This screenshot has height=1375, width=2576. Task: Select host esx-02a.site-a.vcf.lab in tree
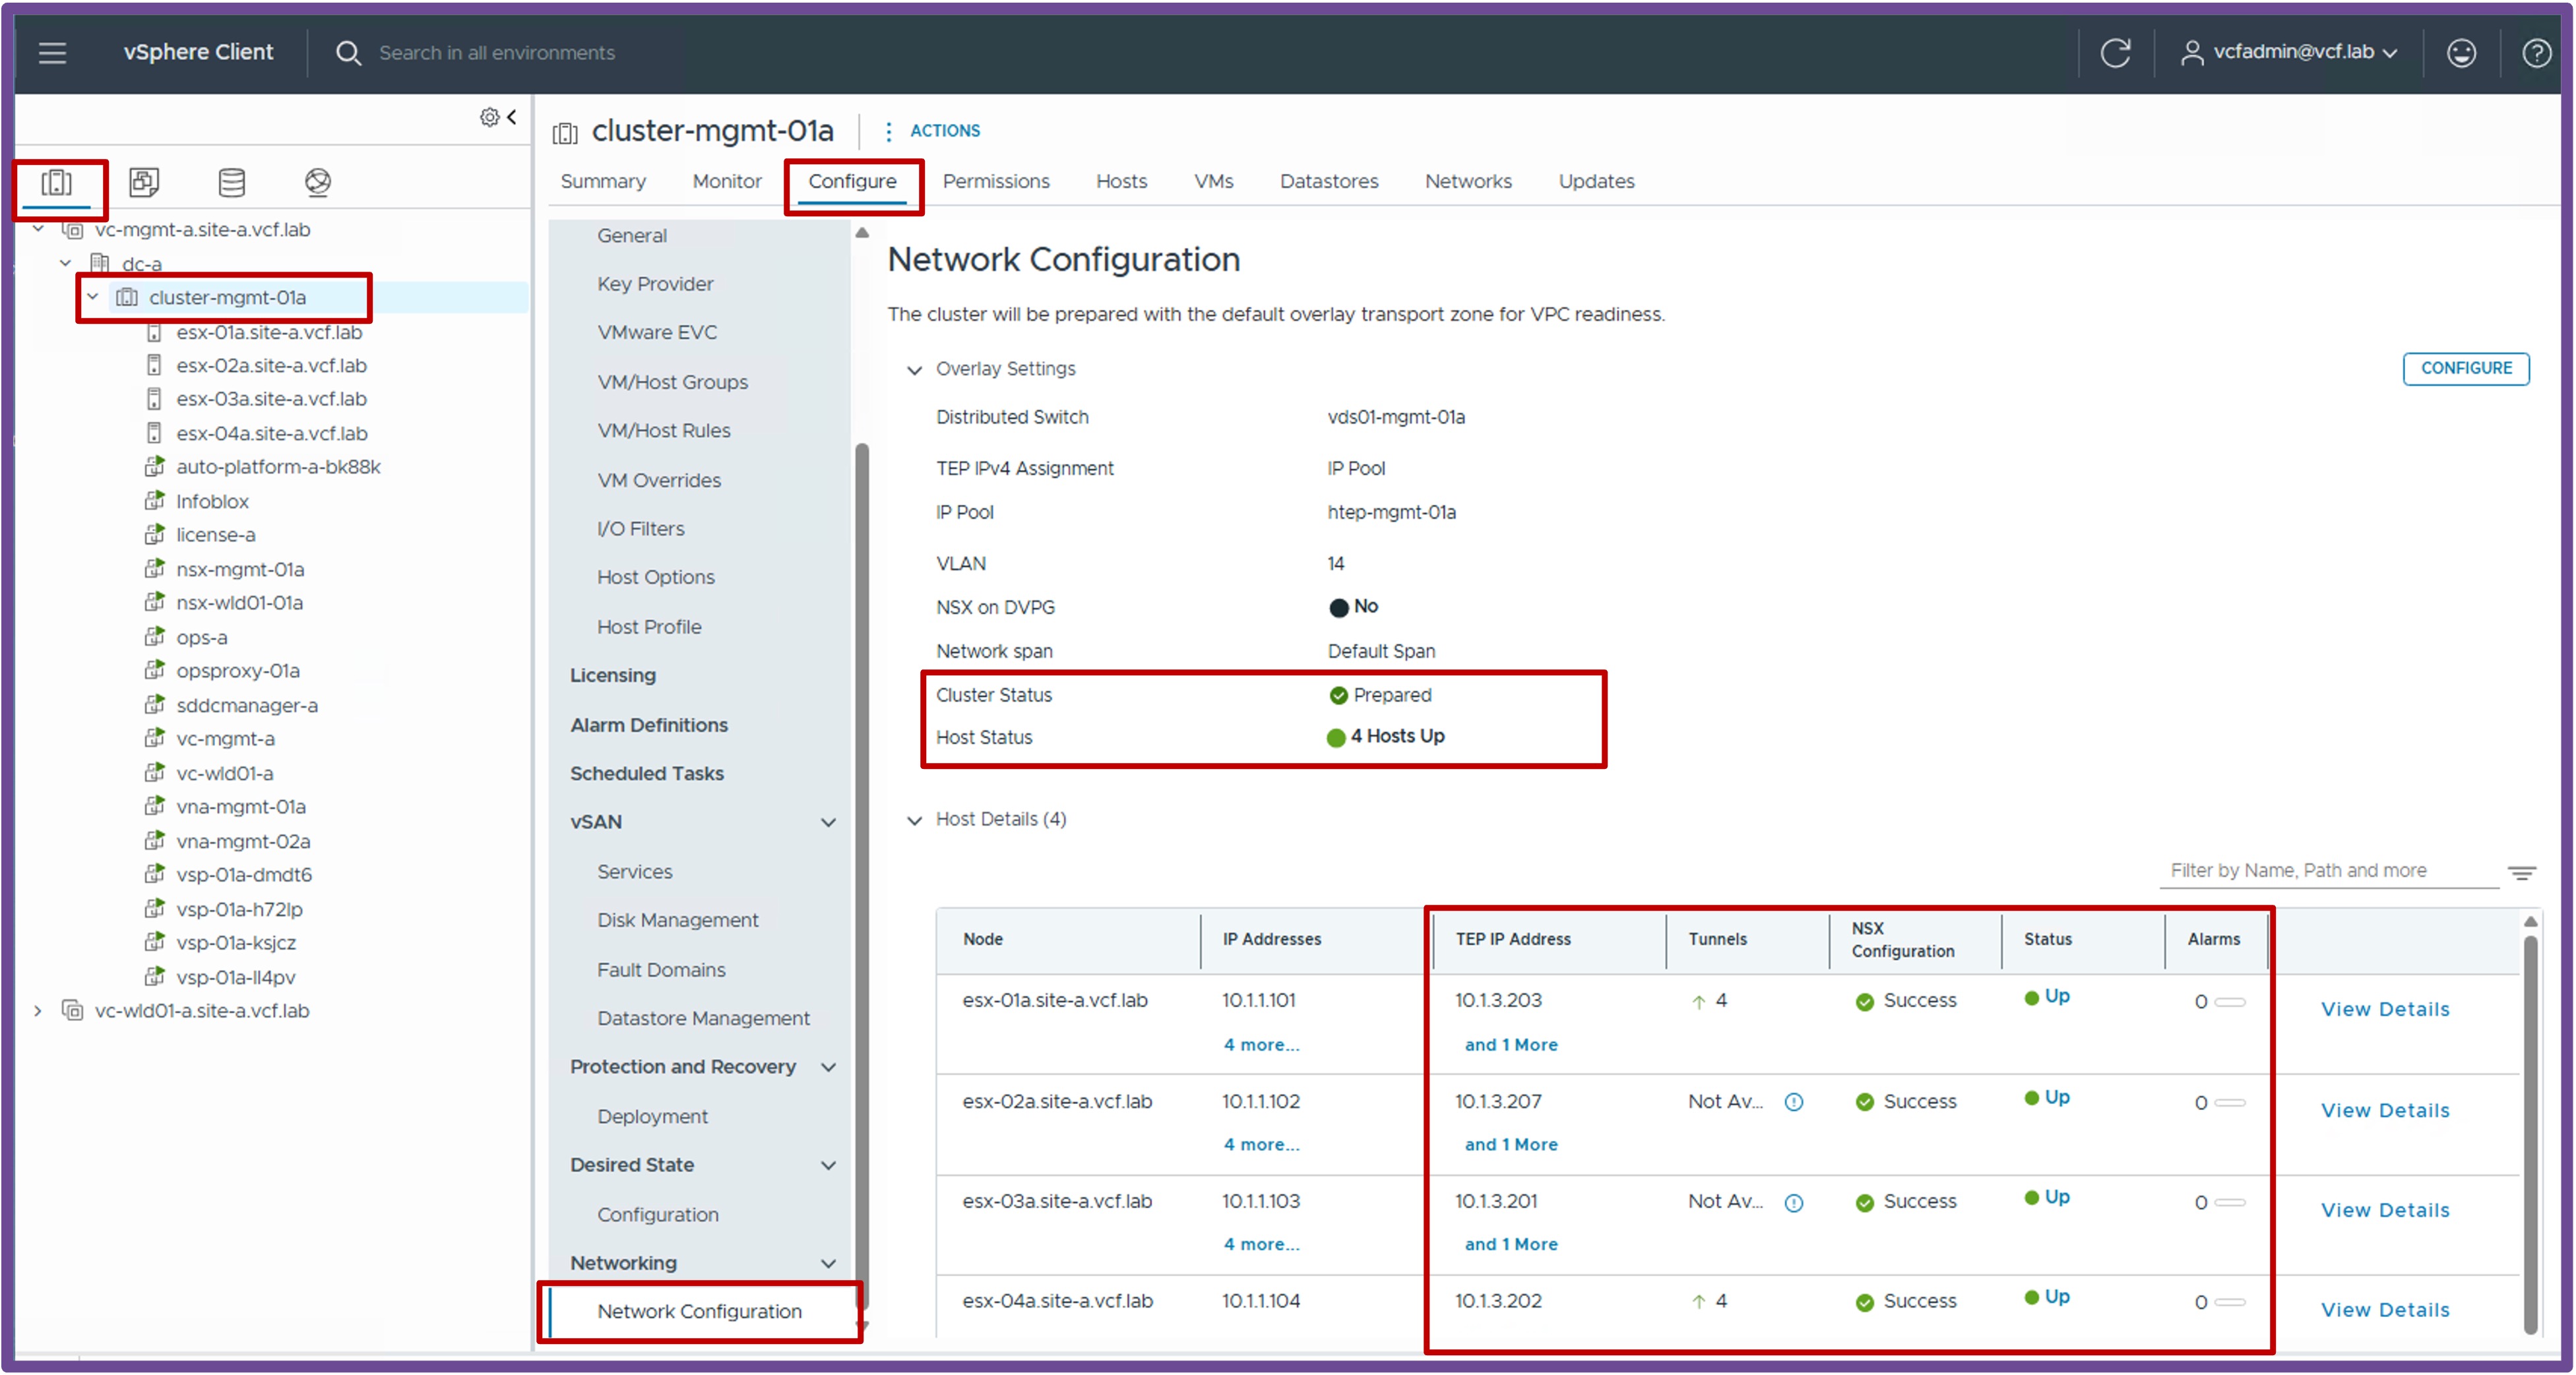click(x=271, y=365)
